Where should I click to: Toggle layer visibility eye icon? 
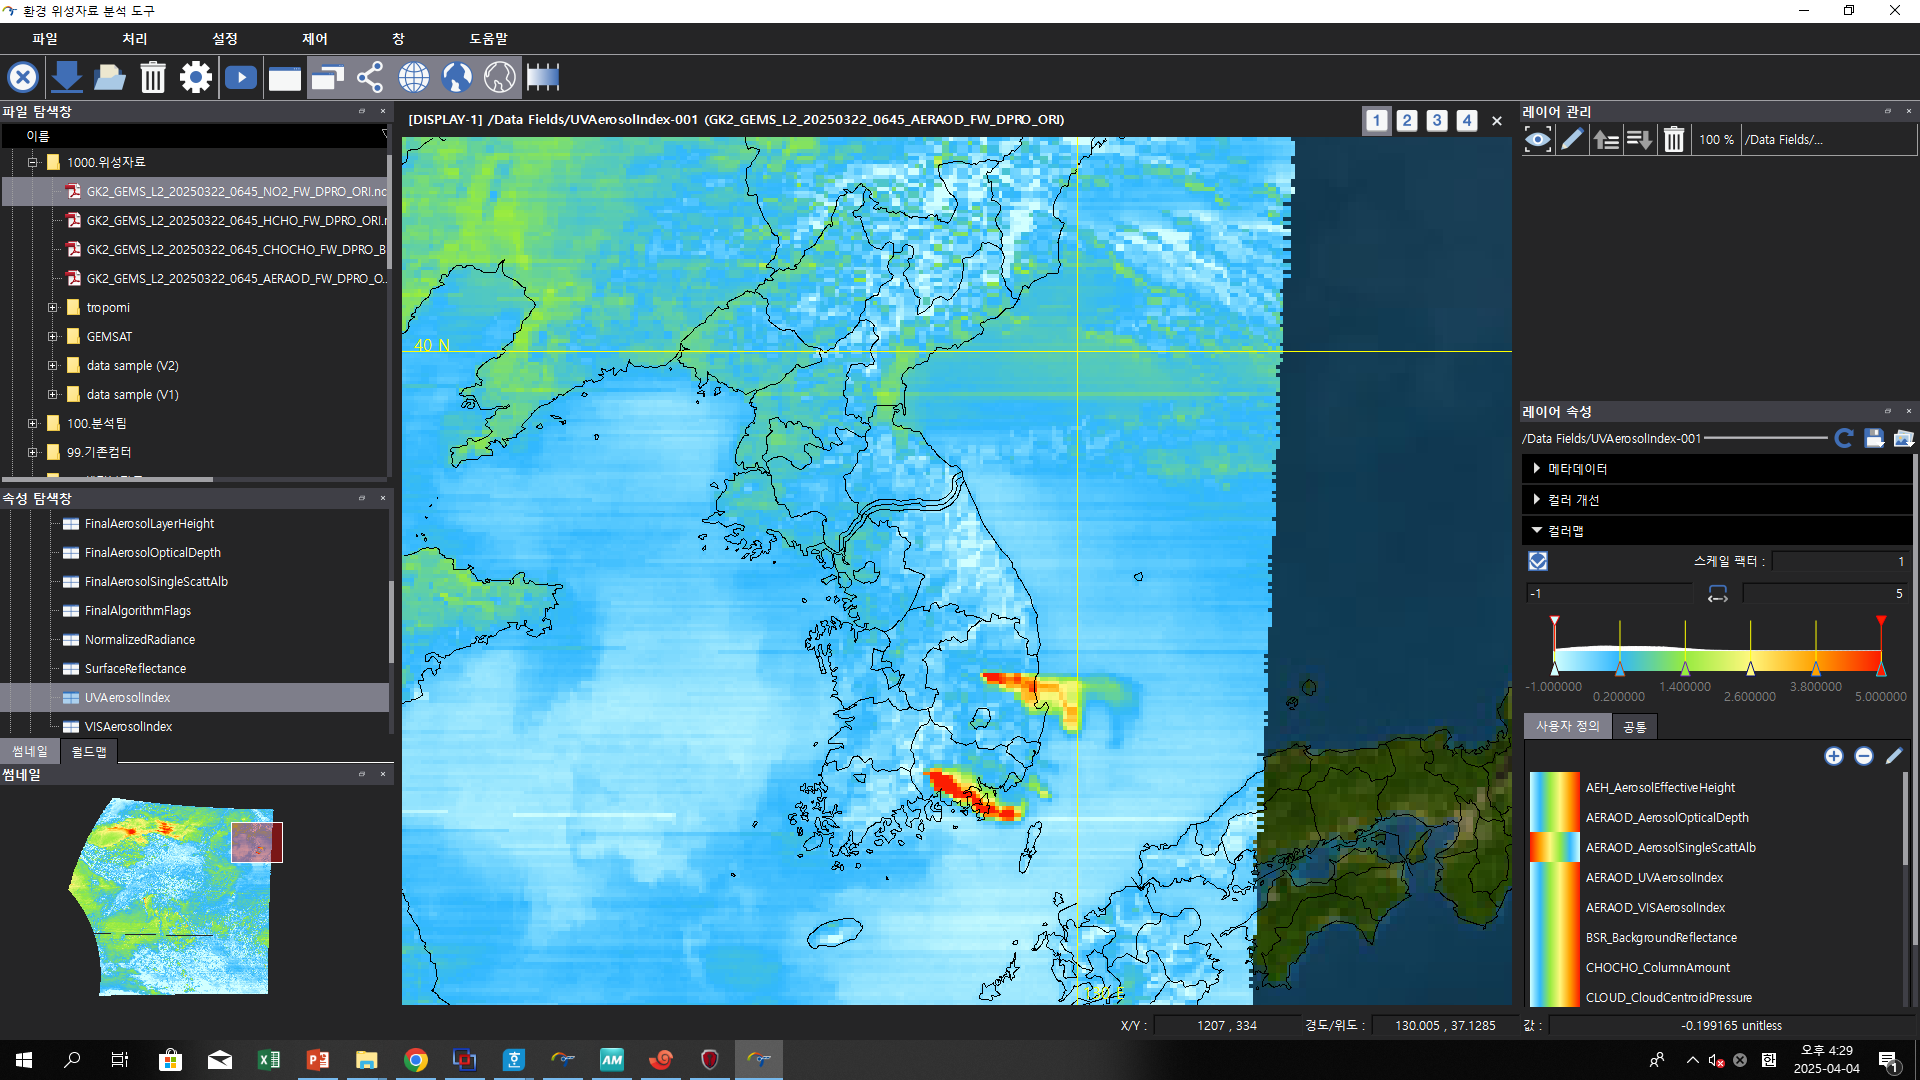[x=1537, y=140]
